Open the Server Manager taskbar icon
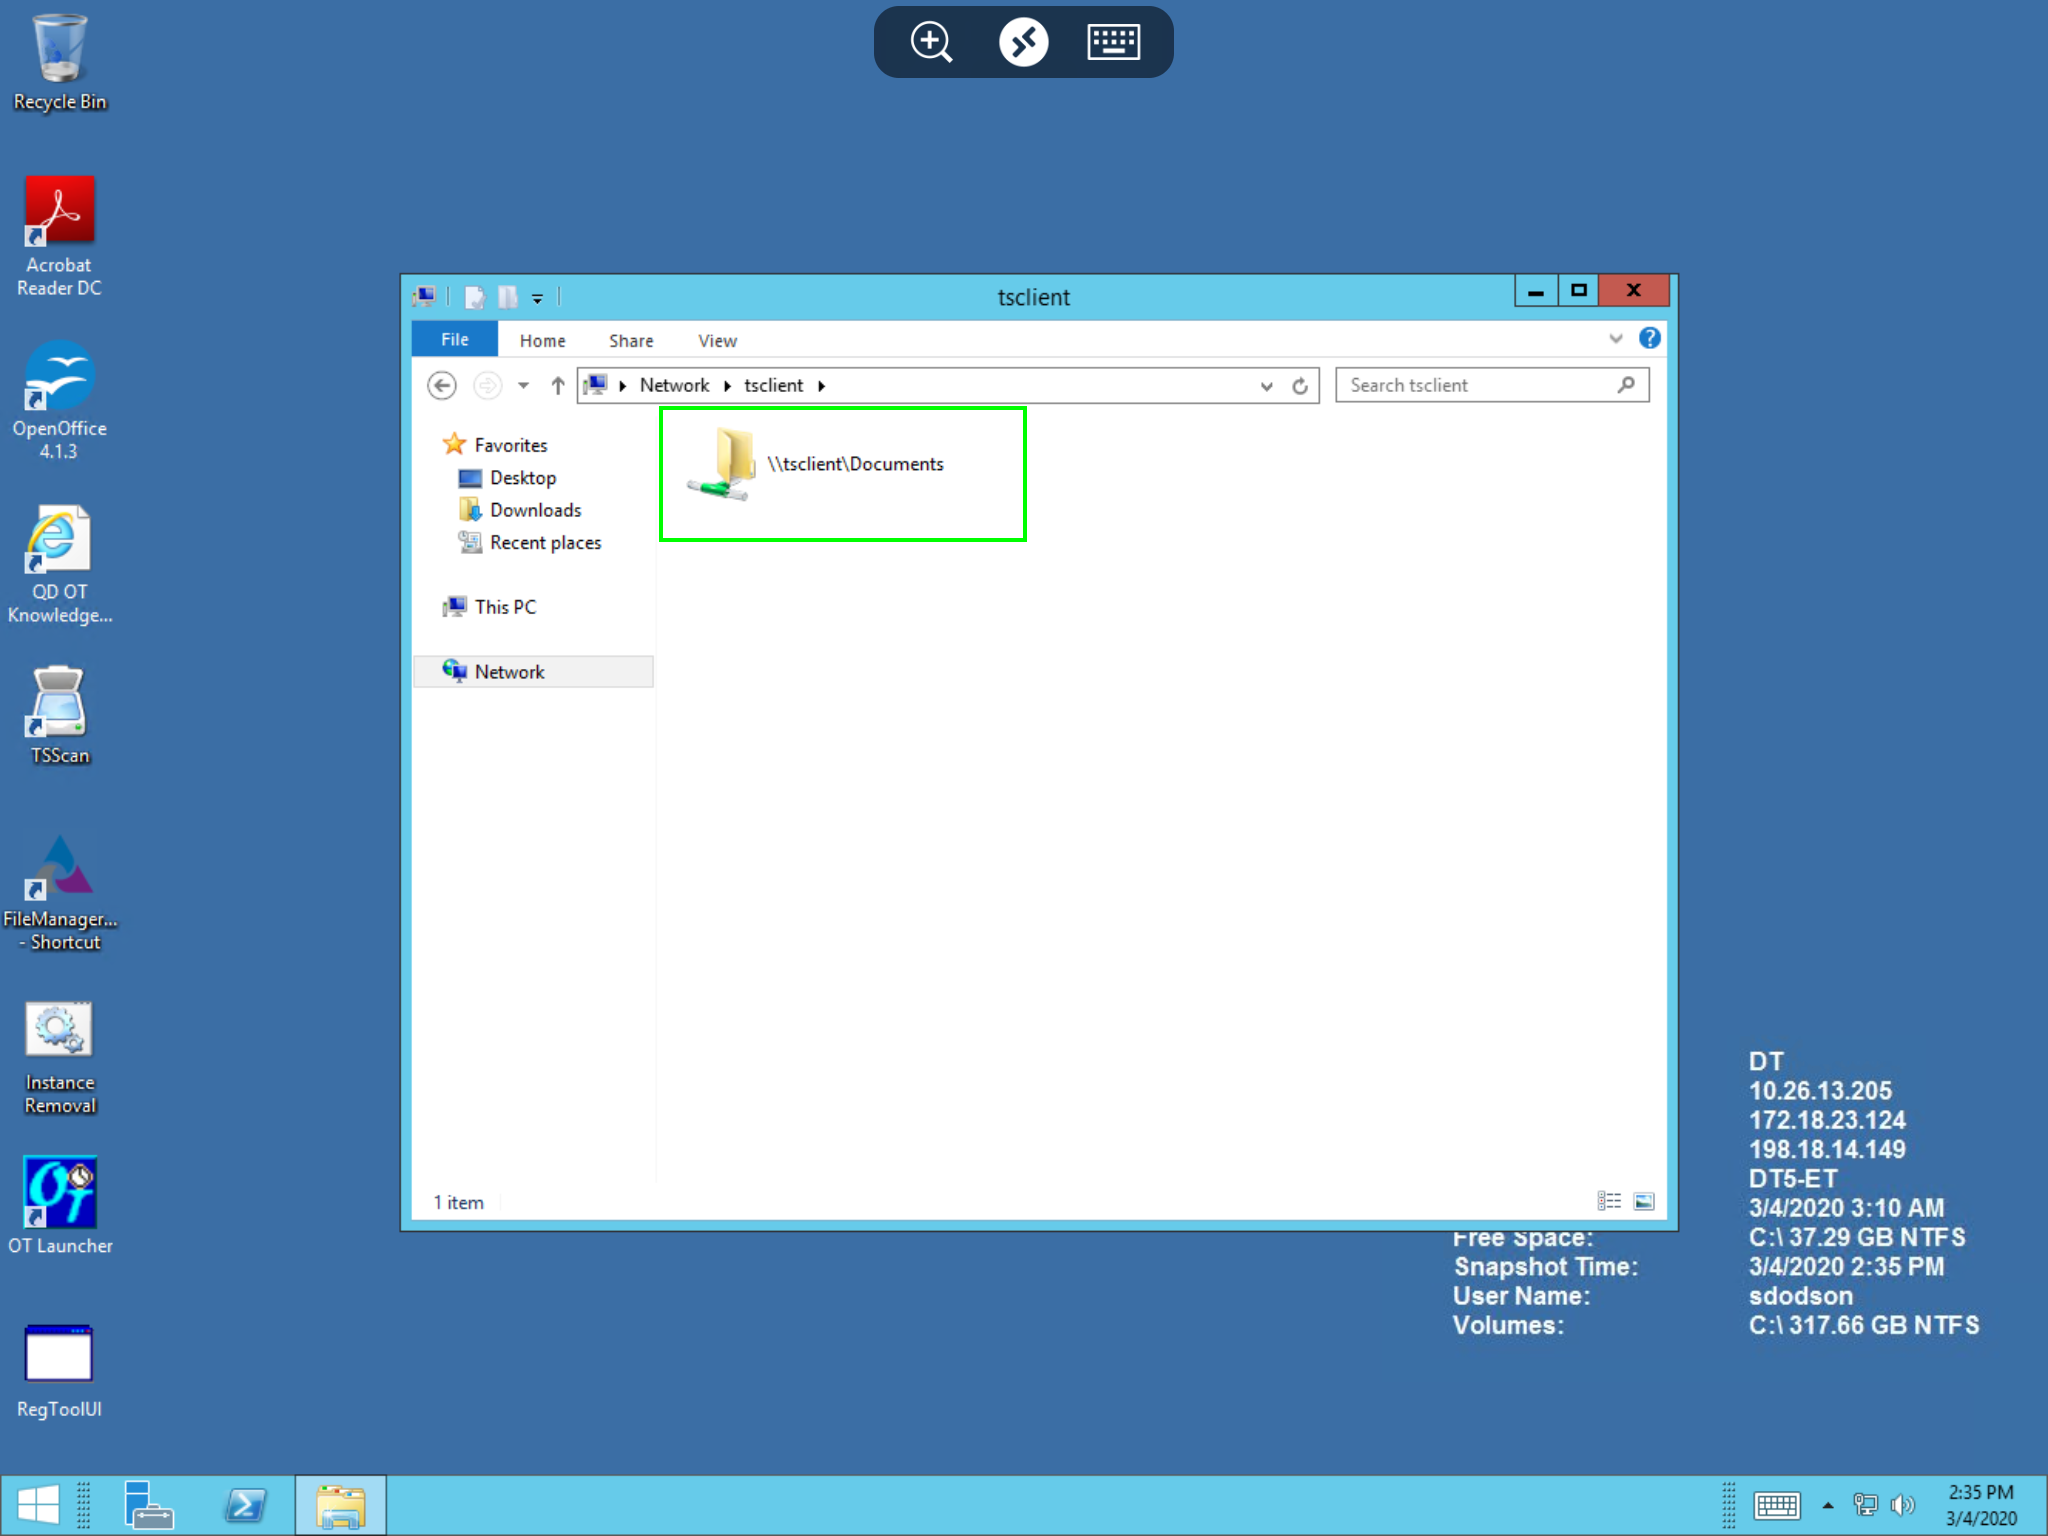This screenshot has height=1536, width=2048. click(149, 1505)
